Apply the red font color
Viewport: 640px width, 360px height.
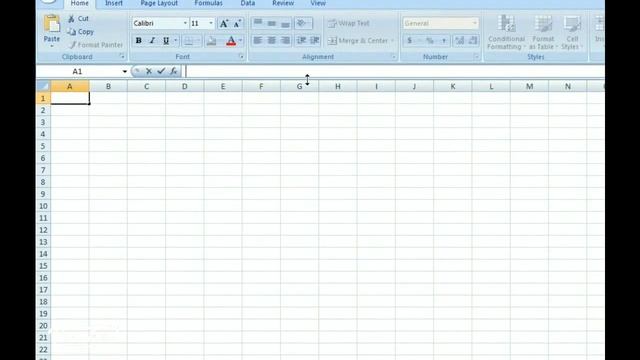(x=231, y=41)
